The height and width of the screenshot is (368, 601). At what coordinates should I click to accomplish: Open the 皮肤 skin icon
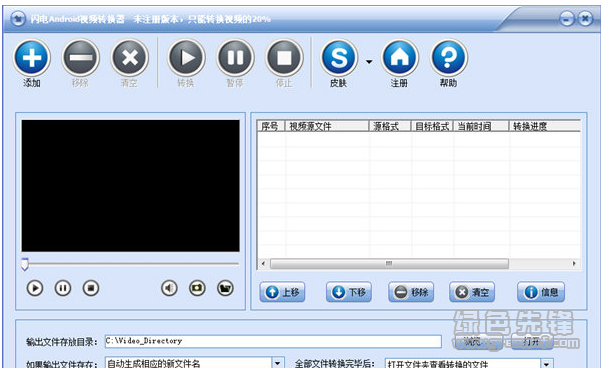339,58
